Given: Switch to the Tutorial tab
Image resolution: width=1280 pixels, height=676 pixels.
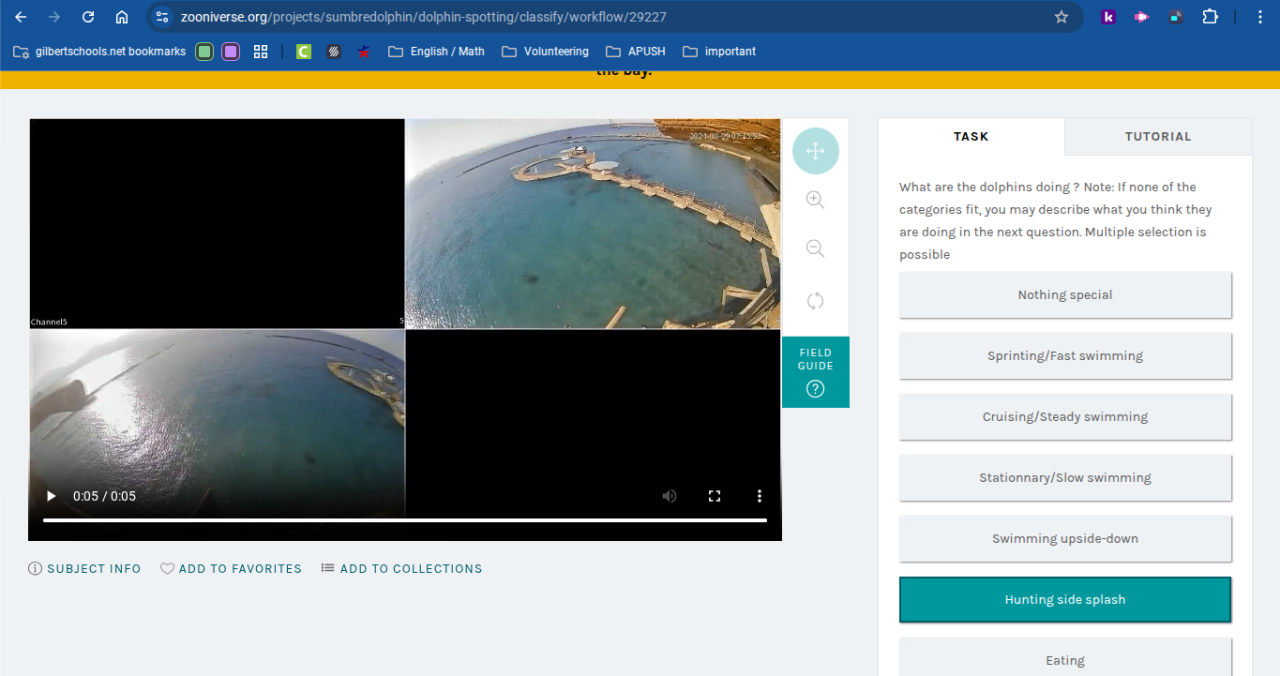Looking at the screenshot, I should (1157, 137).
